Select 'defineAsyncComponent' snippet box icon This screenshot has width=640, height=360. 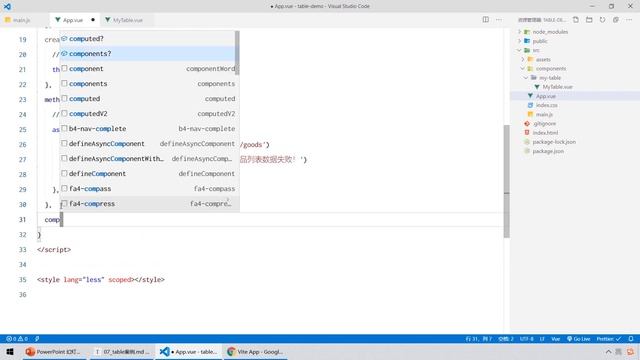(x=64, y=143)
